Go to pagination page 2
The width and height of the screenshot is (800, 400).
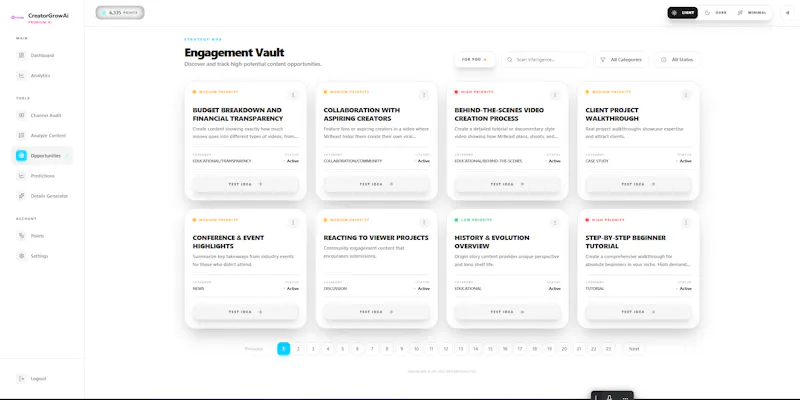point(298,349)
